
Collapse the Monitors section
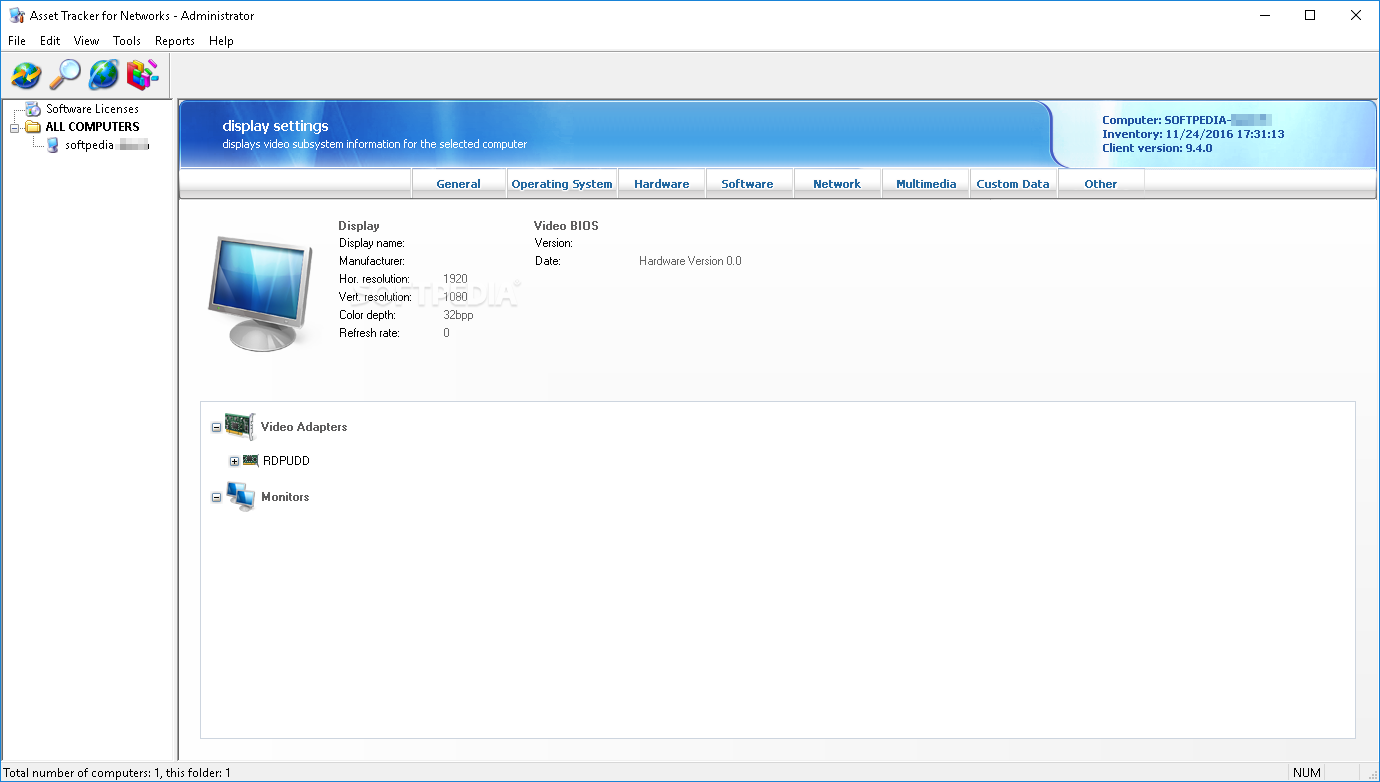(x=216, y=498)
